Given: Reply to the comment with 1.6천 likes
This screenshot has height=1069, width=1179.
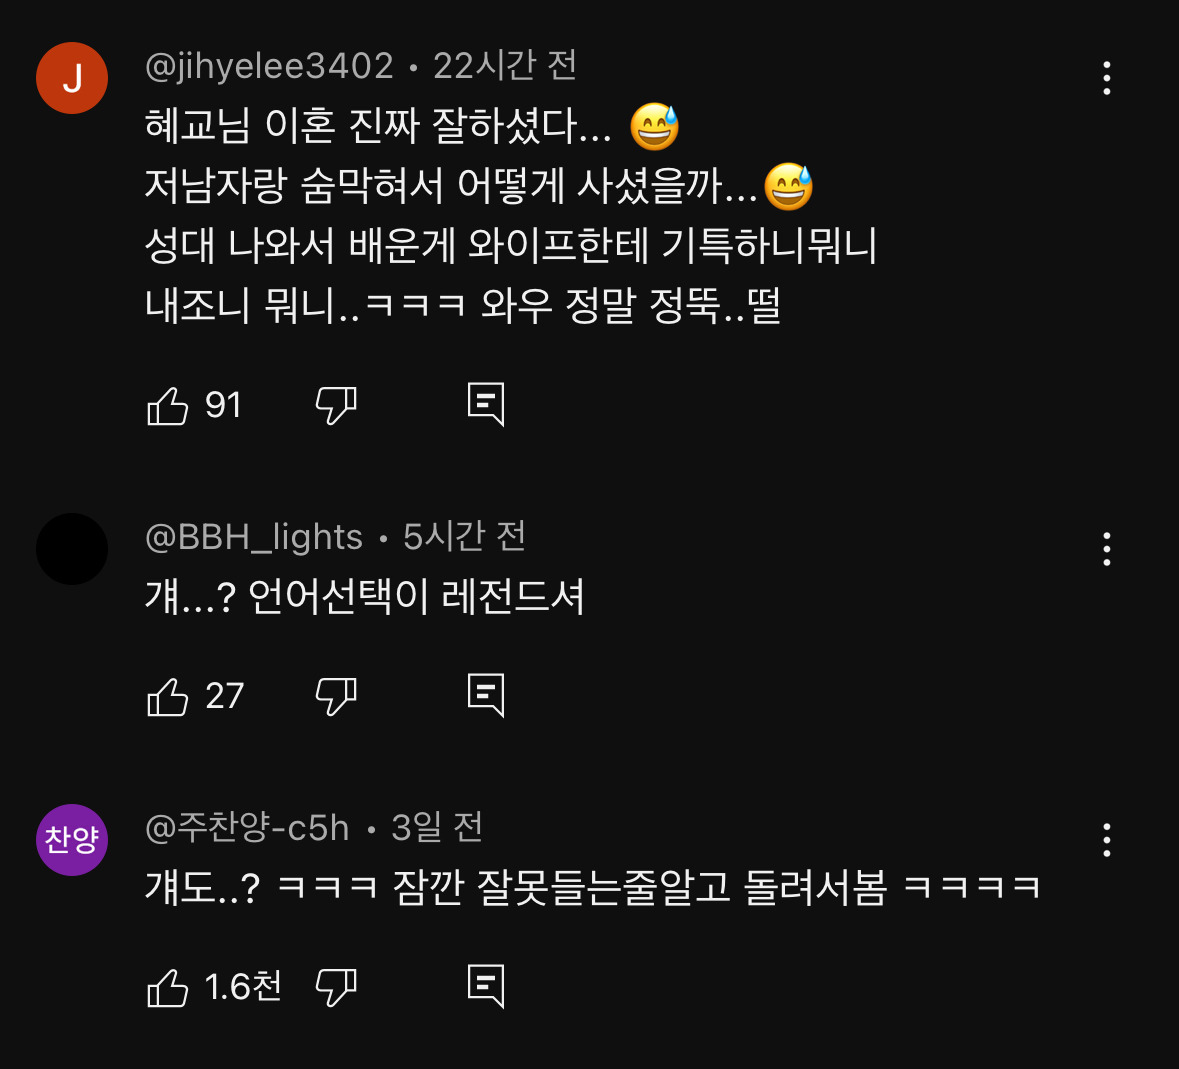Looking at the screenshot, I should [x=487, y=987].
